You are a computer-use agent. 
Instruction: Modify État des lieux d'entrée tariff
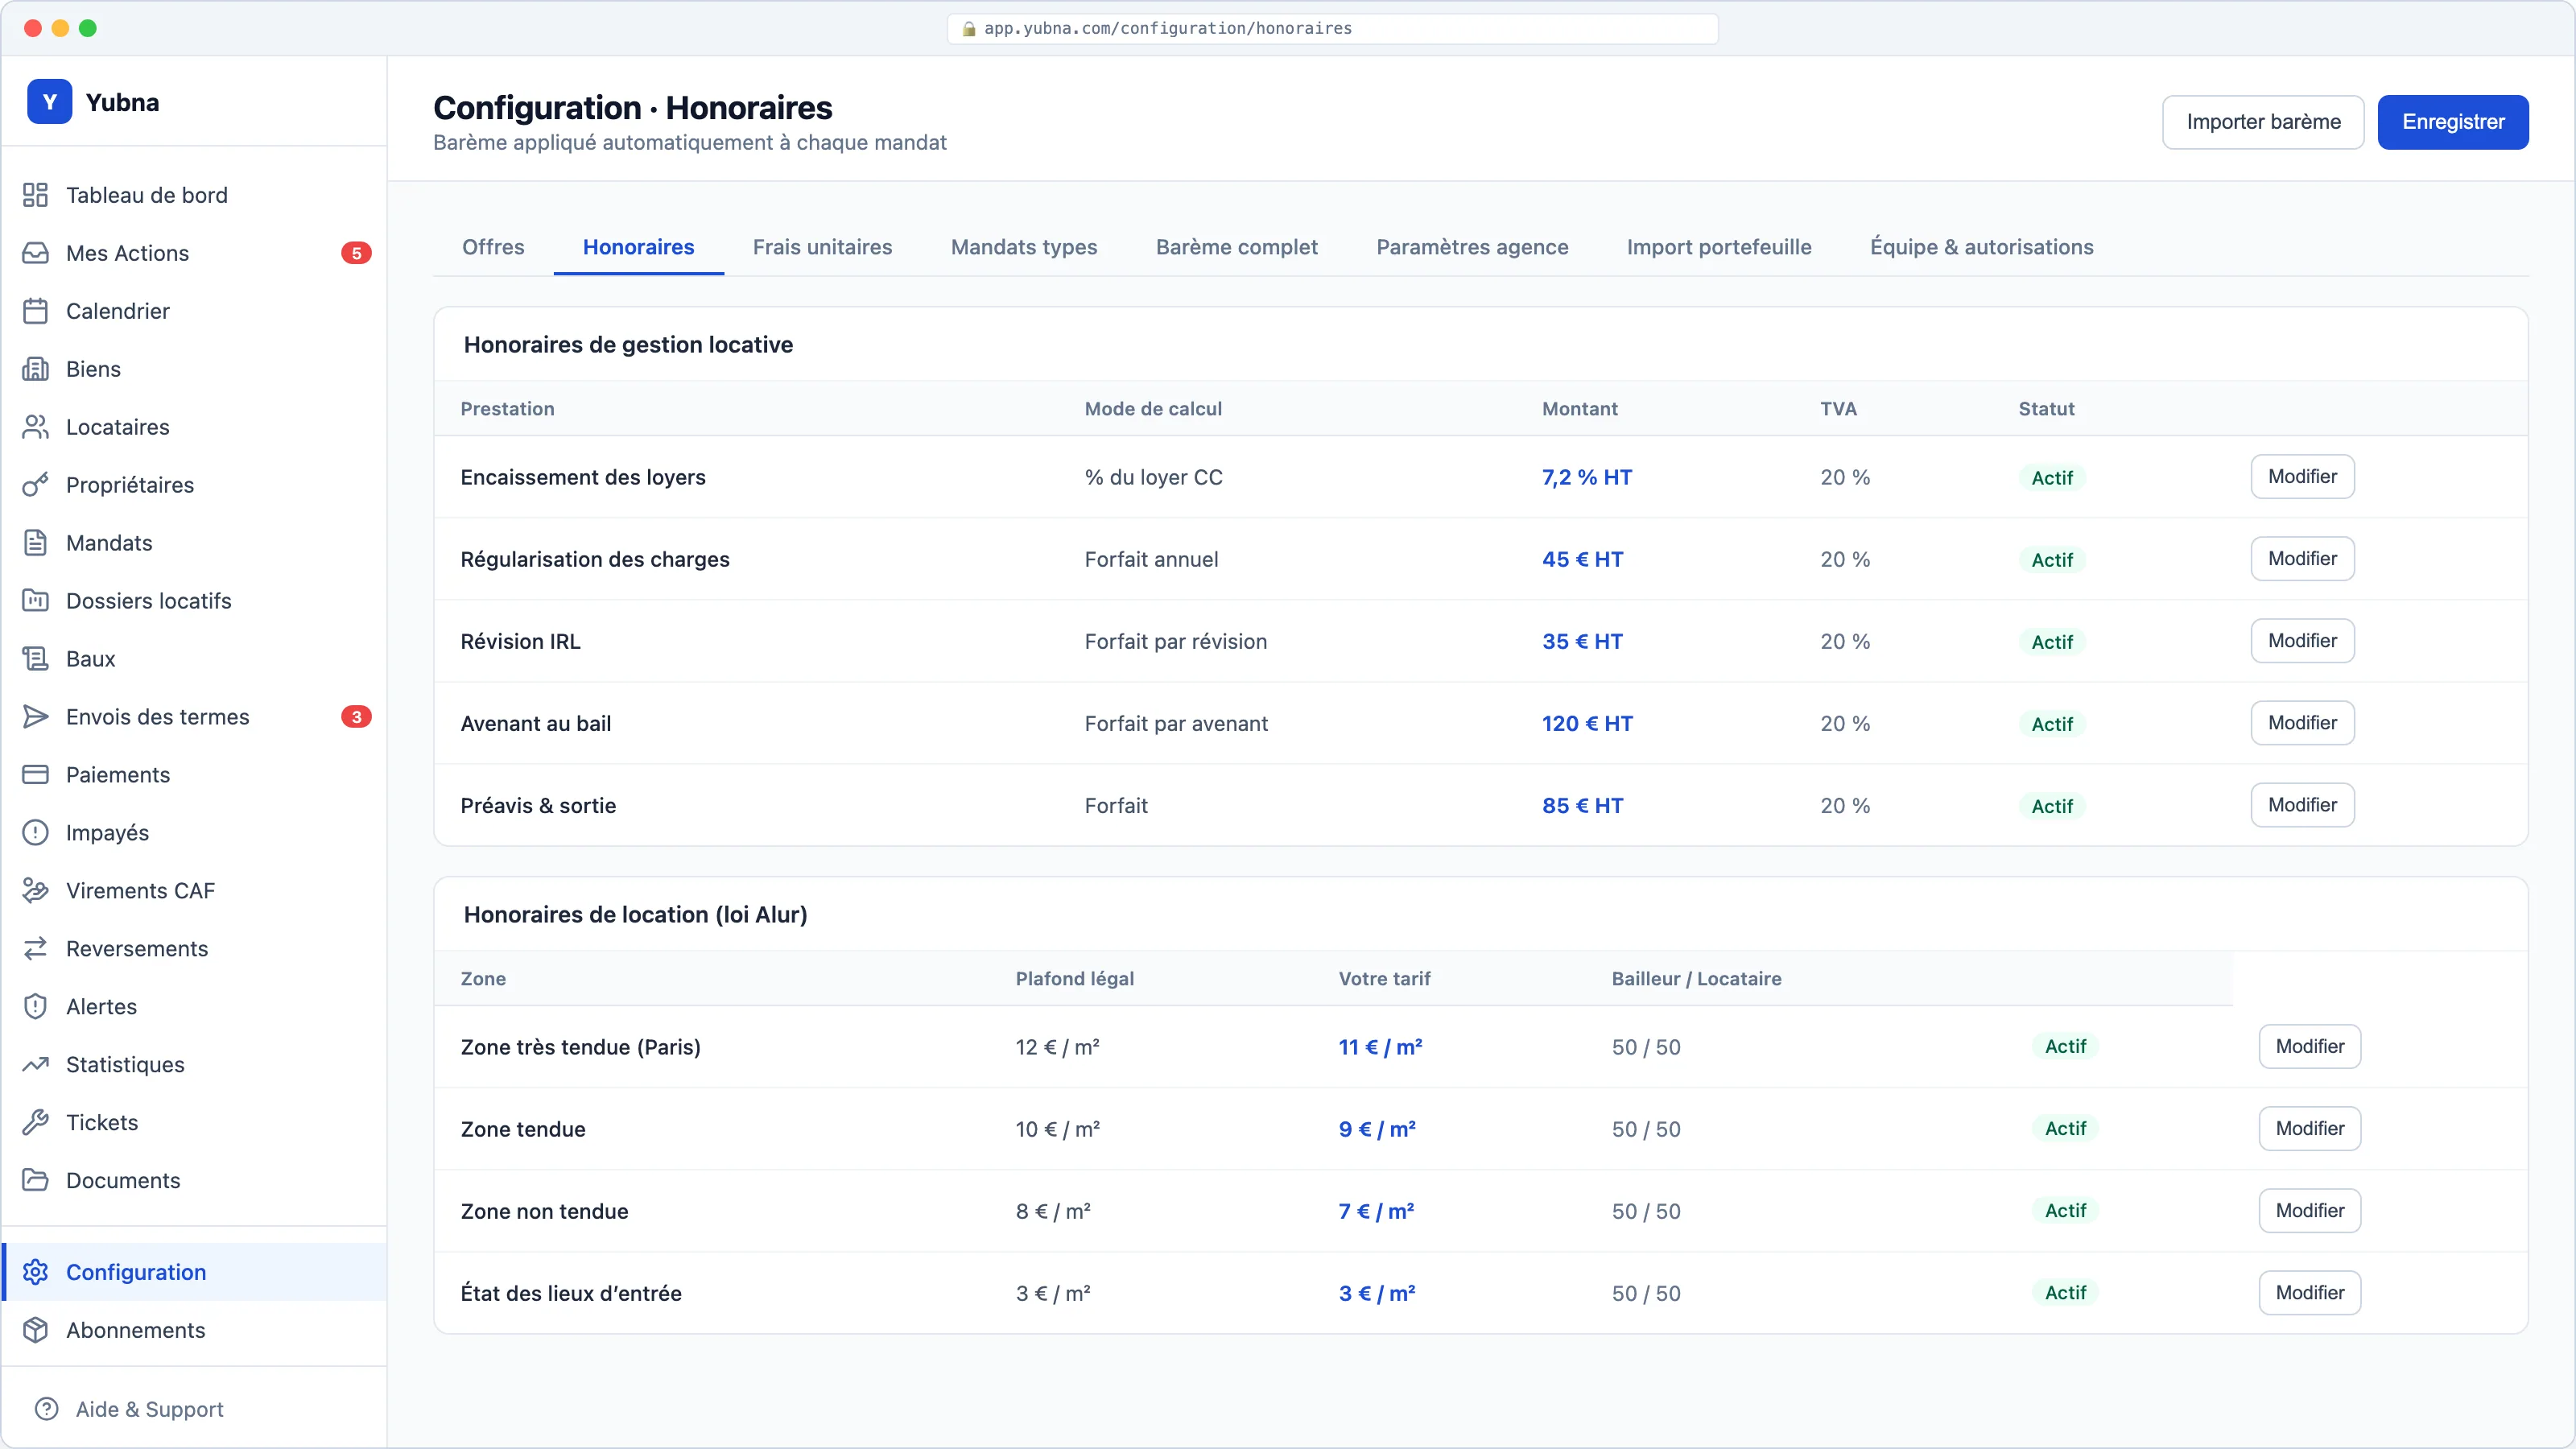[2310, 1293]
